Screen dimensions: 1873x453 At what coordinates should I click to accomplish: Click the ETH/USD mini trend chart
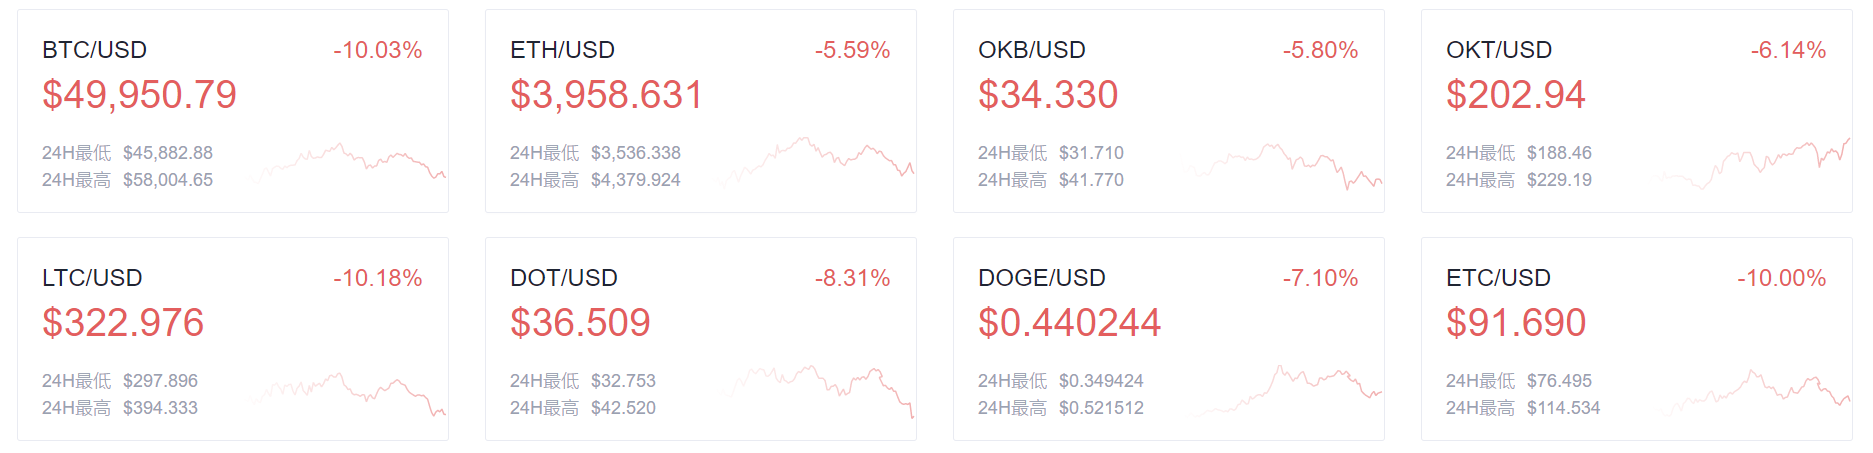click(815, 160)
